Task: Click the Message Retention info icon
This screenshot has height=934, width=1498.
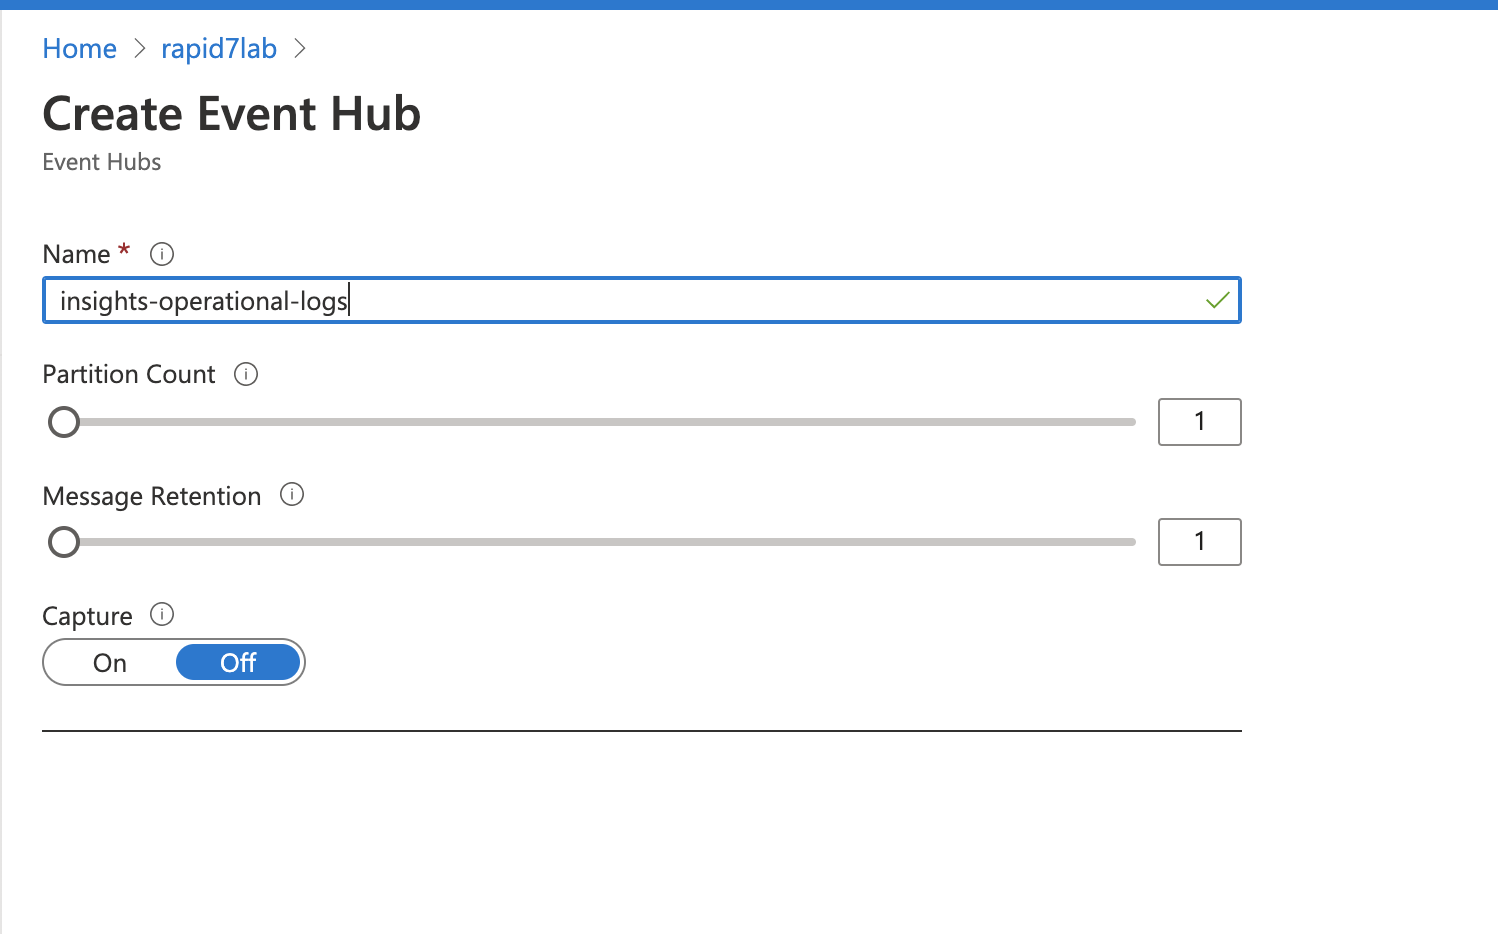Action: (292, 494)
